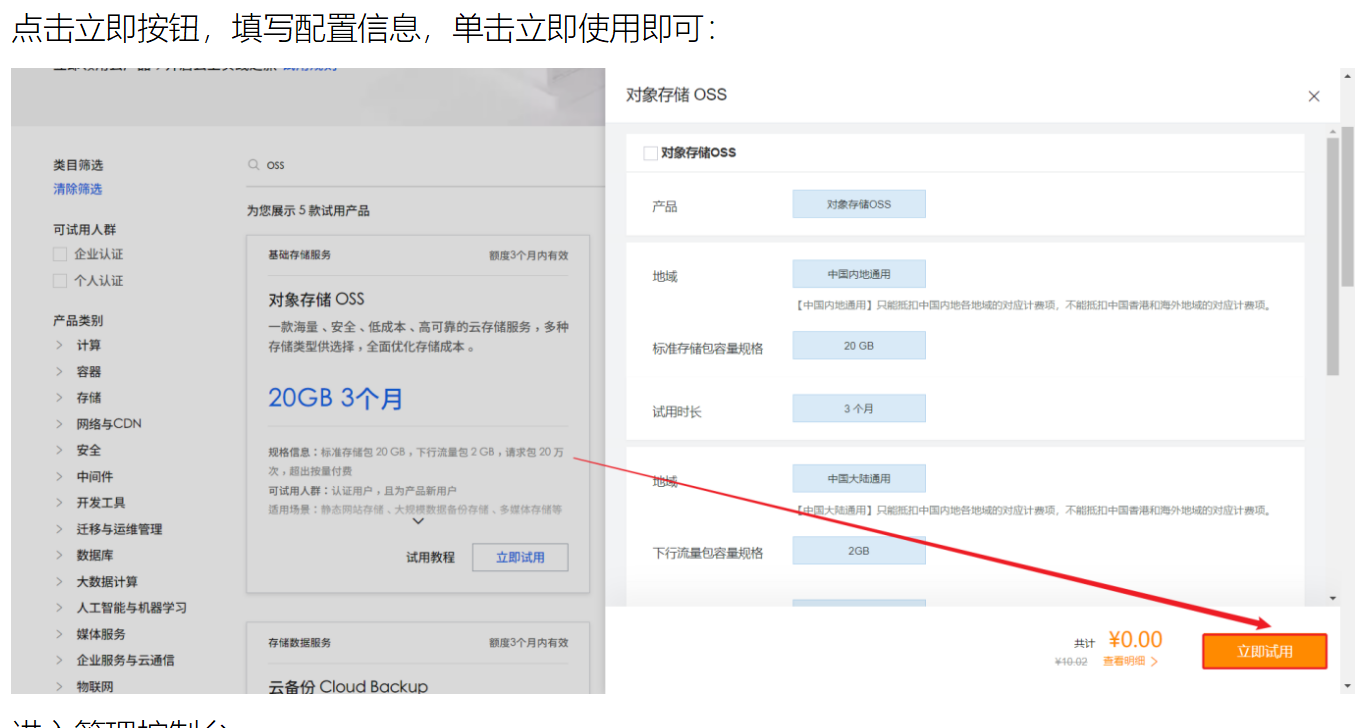The height and width of the screenshot is (728, 1363).
Task: Click the 20GB 3个月 offer text
Action: click(x=336, y=398)
